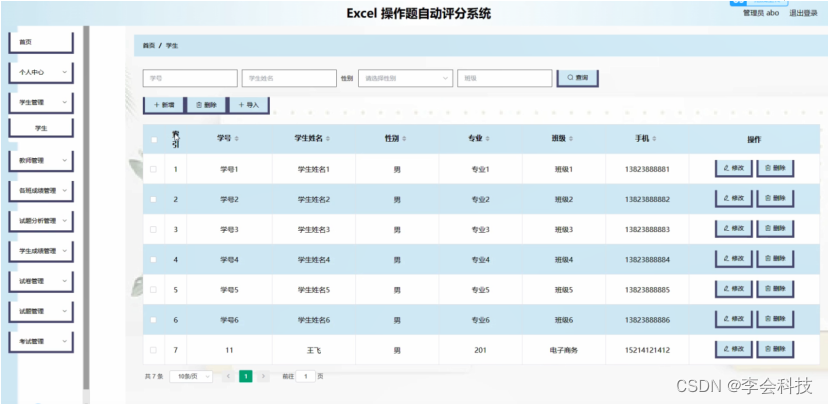828x404 pixels.
Task: Delete the 学生姓名5 row
Action: pyautogui.click(x=775, y=289)
